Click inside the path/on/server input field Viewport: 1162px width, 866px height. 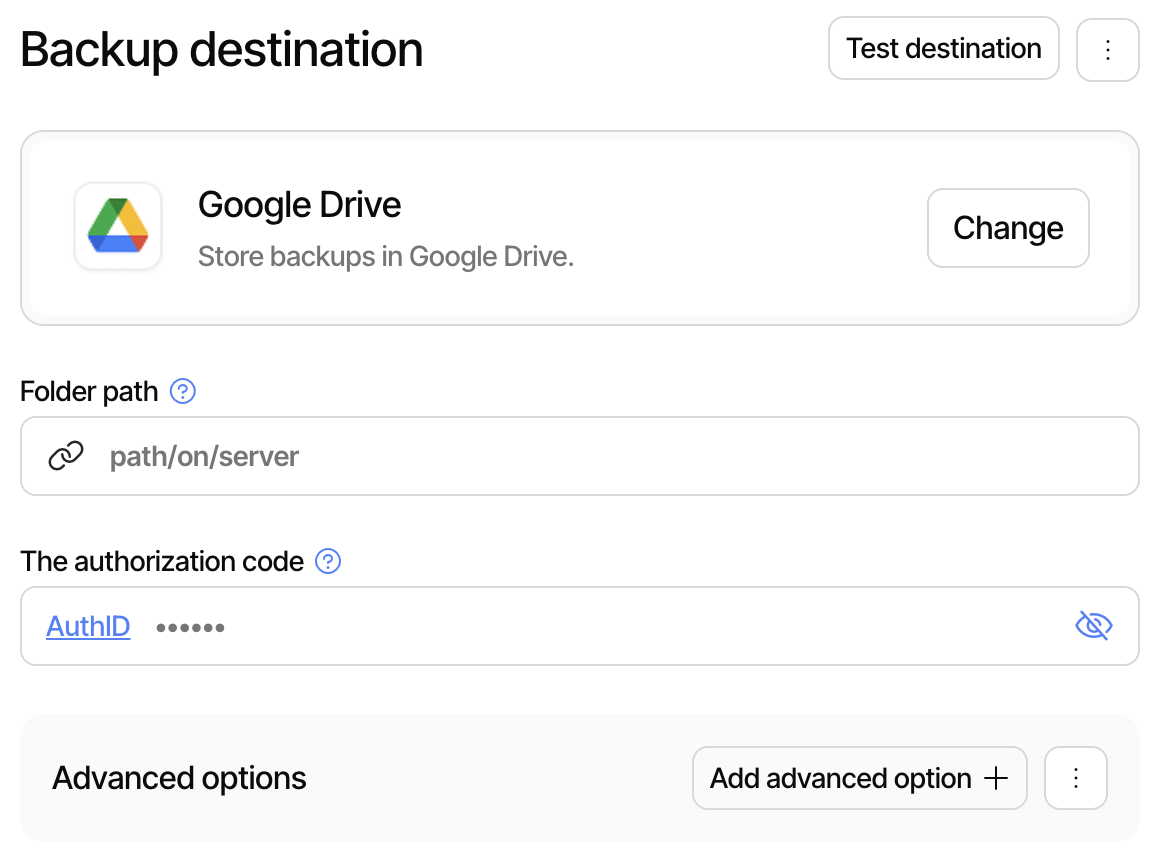[x=400, y=456]
